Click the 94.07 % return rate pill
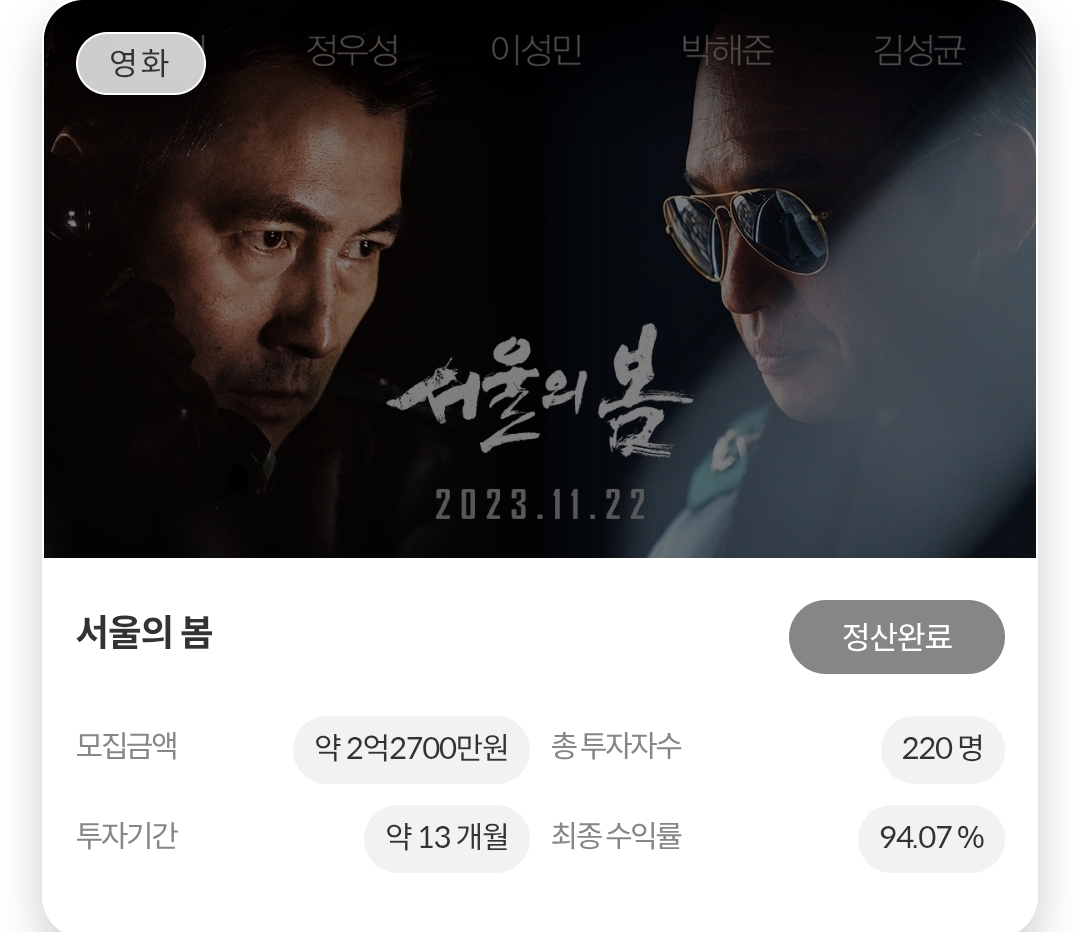Screen dimensions: 1080x932 [931, 838]
